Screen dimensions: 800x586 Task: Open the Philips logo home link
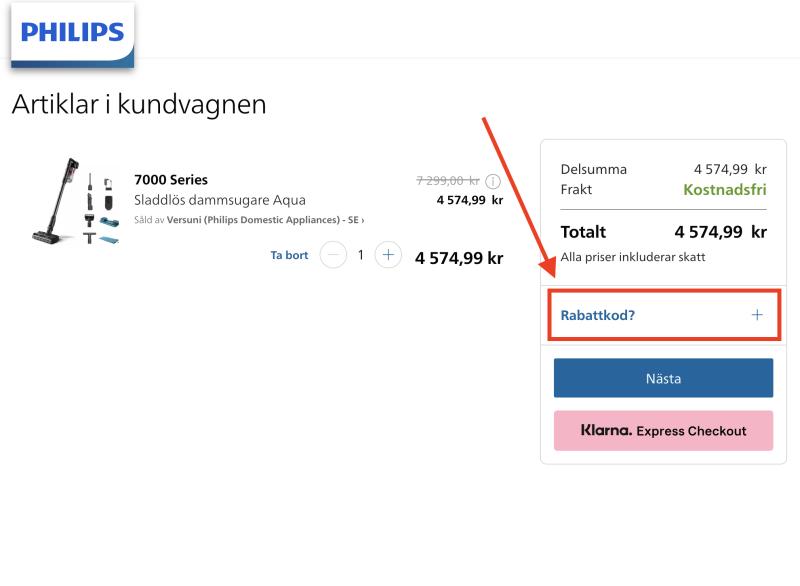tap(72, 35)
